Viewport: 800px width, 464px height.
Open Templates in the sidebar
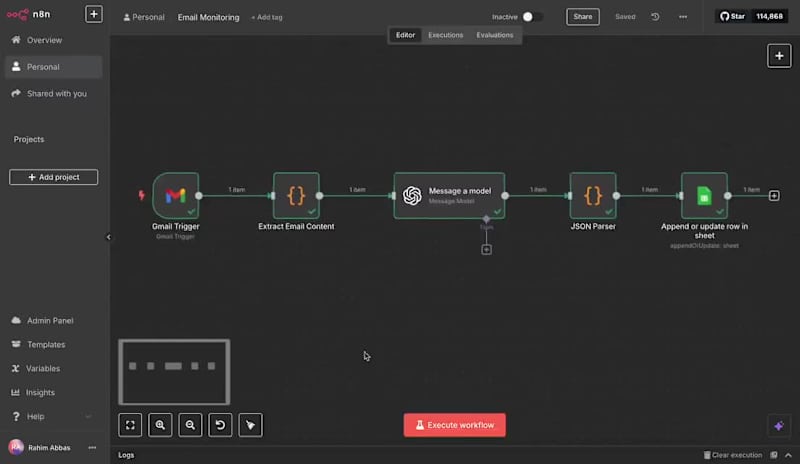point(54,345)
